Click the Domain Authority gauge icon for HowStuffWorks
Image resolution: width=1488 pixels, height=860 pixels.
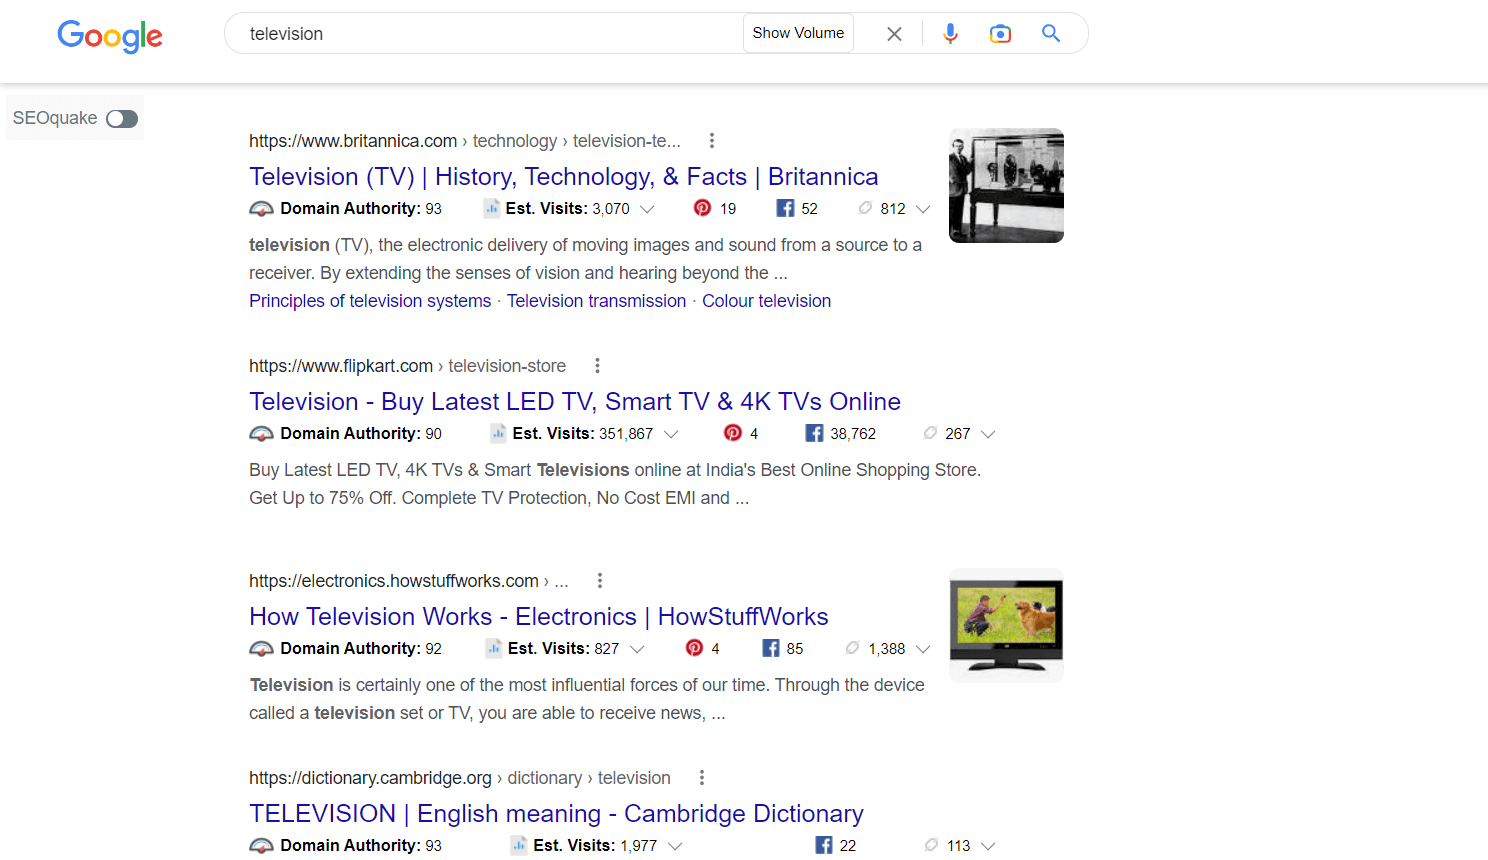pyautogui.click(x=261, y=649)
